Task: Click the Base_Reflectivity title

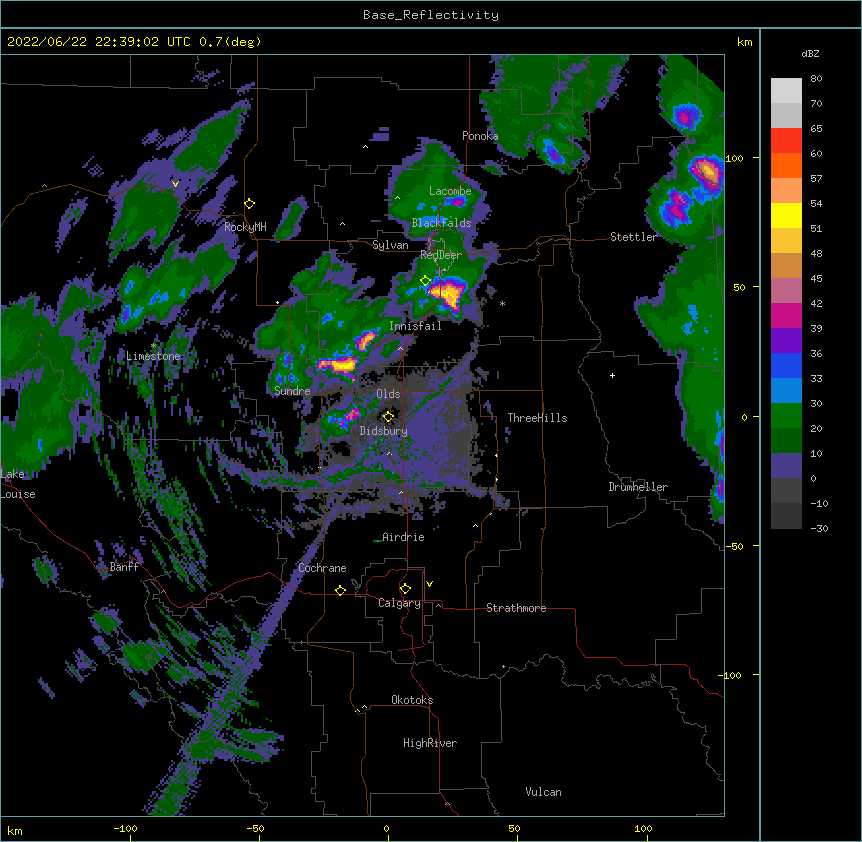Action: click(431, 15)
